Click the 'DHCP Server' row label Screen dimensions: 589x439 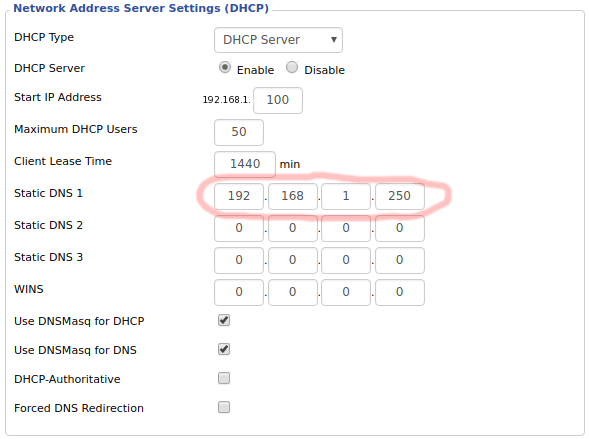pos(49,68)
